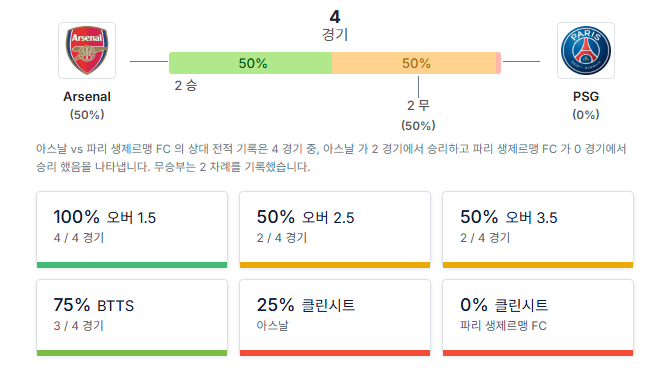Click the small red PSG wins bar segment
The width and height of the screenshot is (664, 368).
tap(498, 63)
